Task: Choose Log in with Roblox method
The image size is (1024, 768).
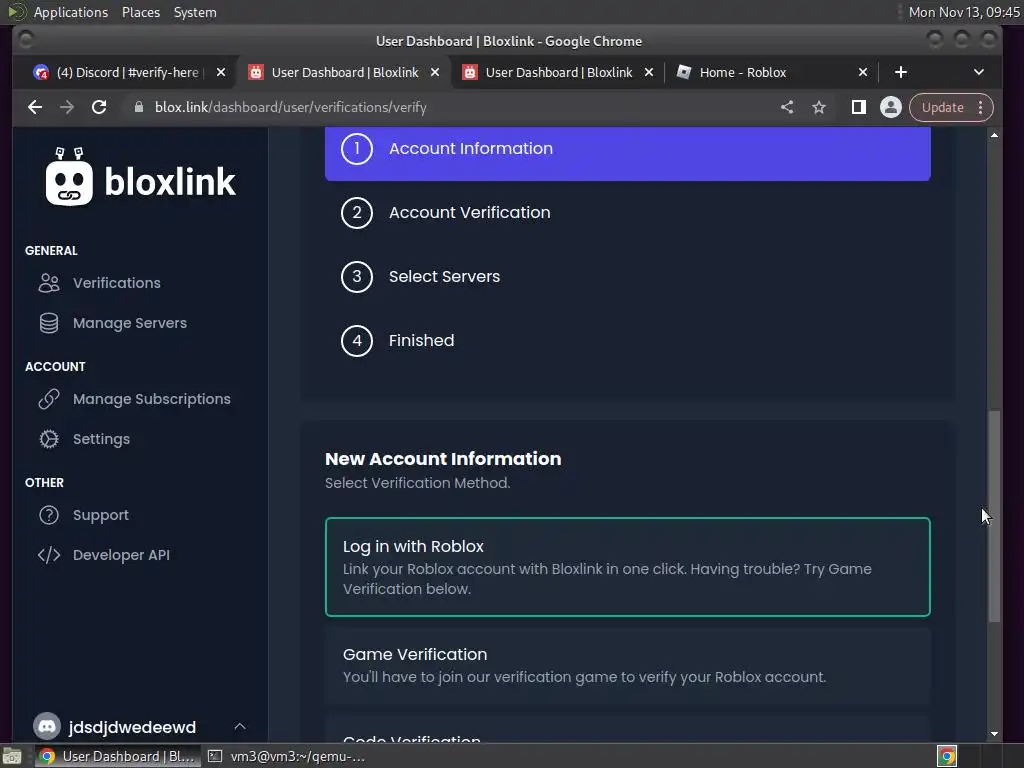Action: click(628, 567)
